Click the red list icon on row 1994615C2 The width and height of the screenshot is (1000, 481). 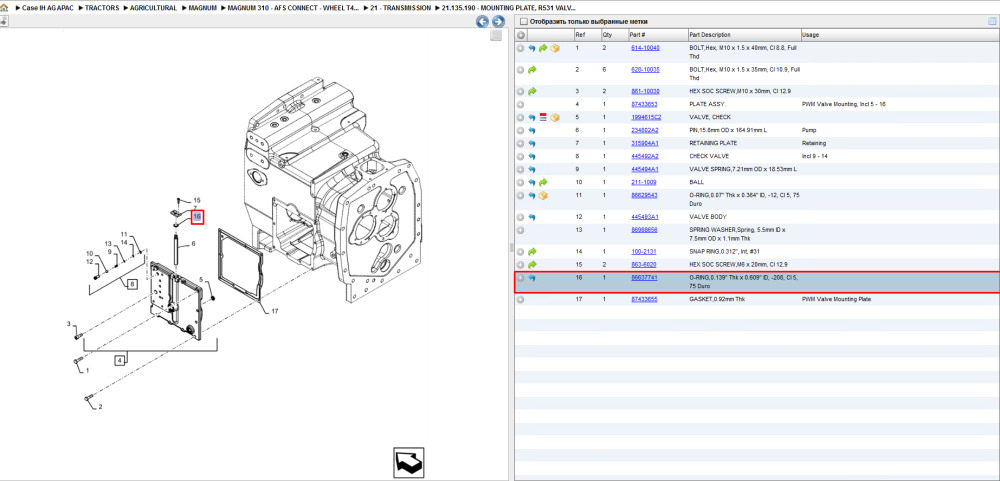(543, 117)
